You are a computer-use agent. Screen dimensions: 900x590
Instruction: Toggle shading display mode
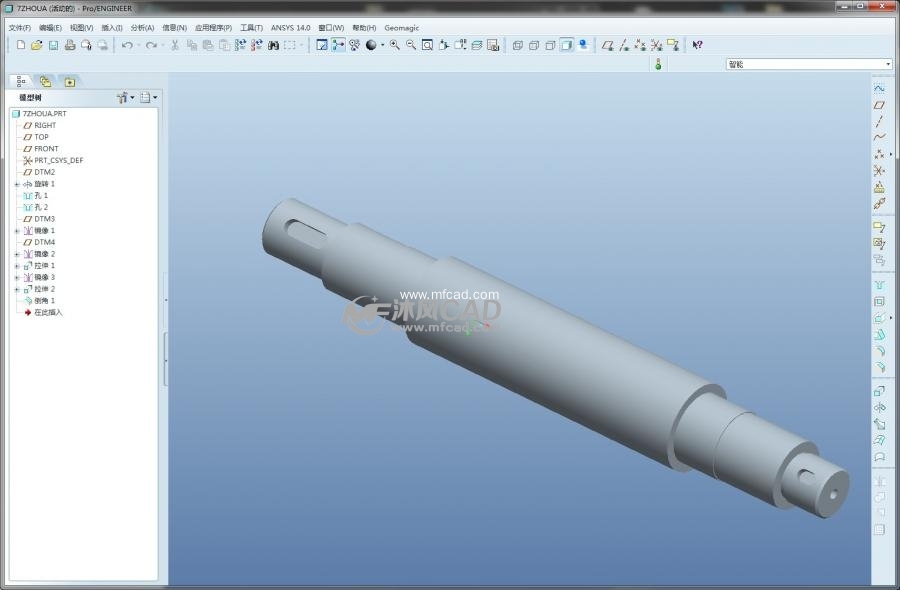567,45
